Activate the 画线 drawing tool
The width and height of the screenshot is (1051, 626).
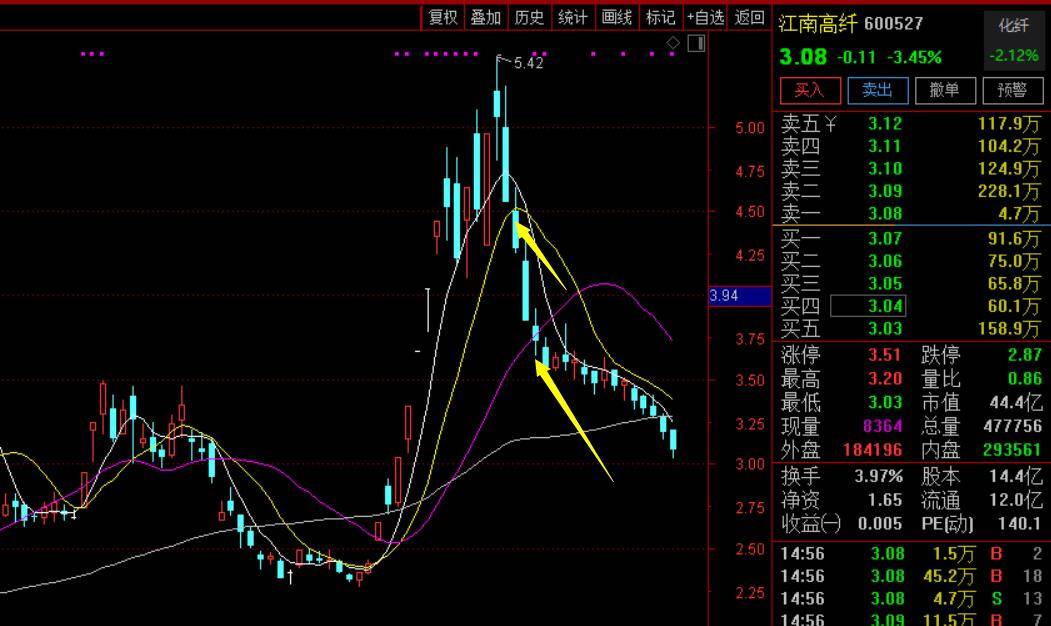click(617, 17)
